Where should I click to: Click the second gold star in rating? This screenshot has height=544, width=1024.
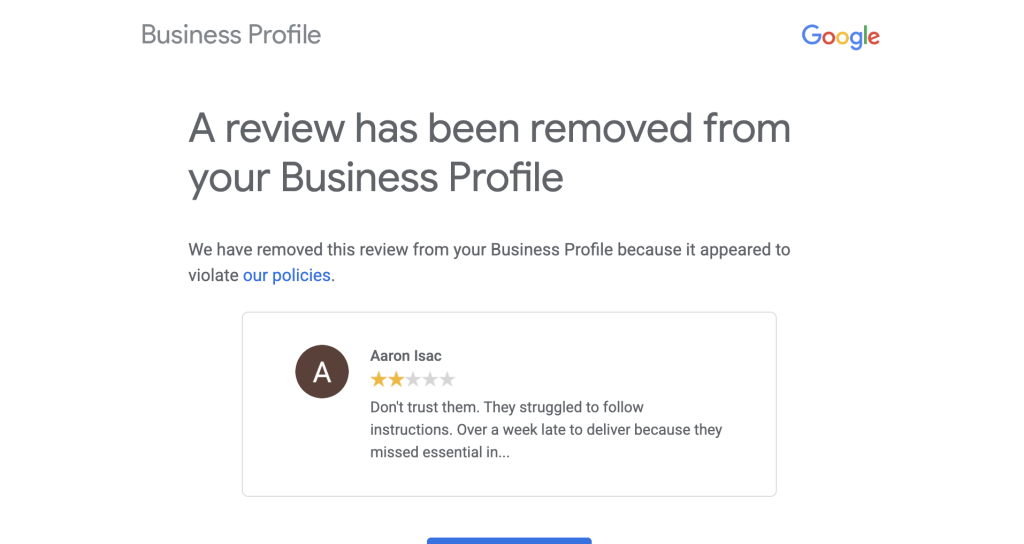396,380
